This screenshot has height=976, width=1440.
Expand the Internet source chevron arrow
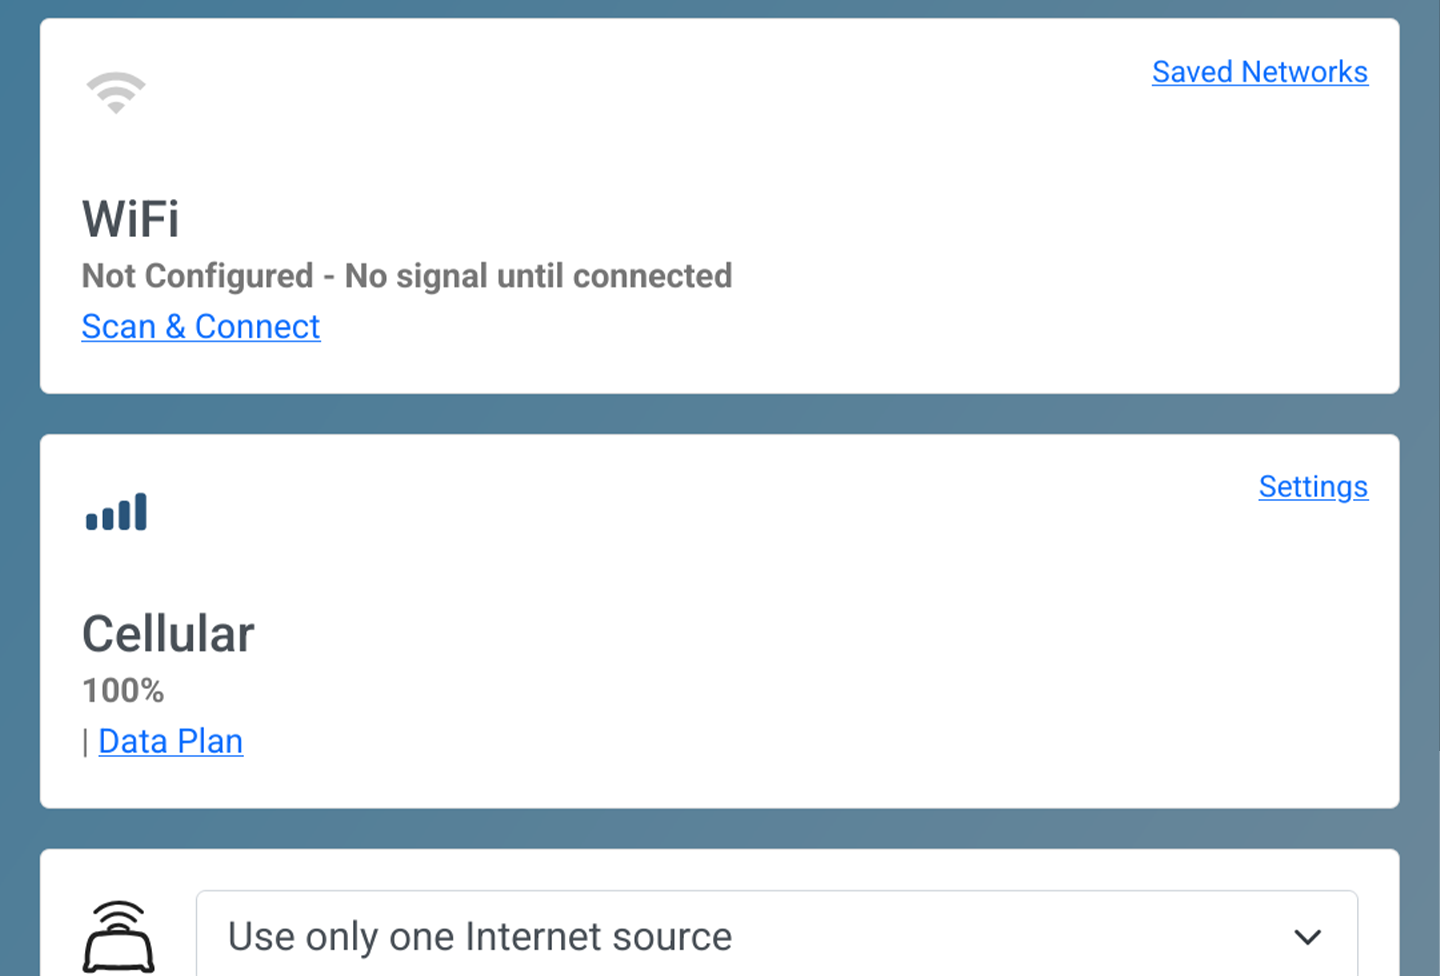pyautogui.click(x=1307, y=937)
